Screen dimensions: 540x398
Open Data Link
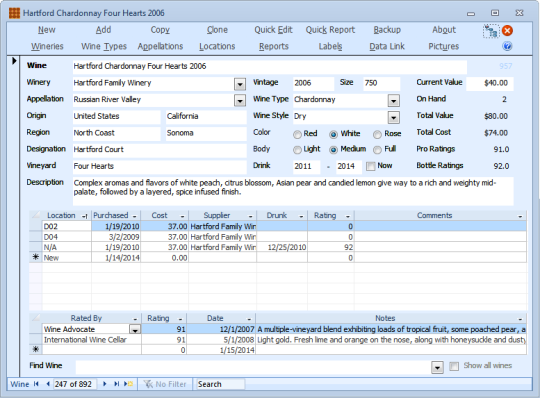point(387,46)
